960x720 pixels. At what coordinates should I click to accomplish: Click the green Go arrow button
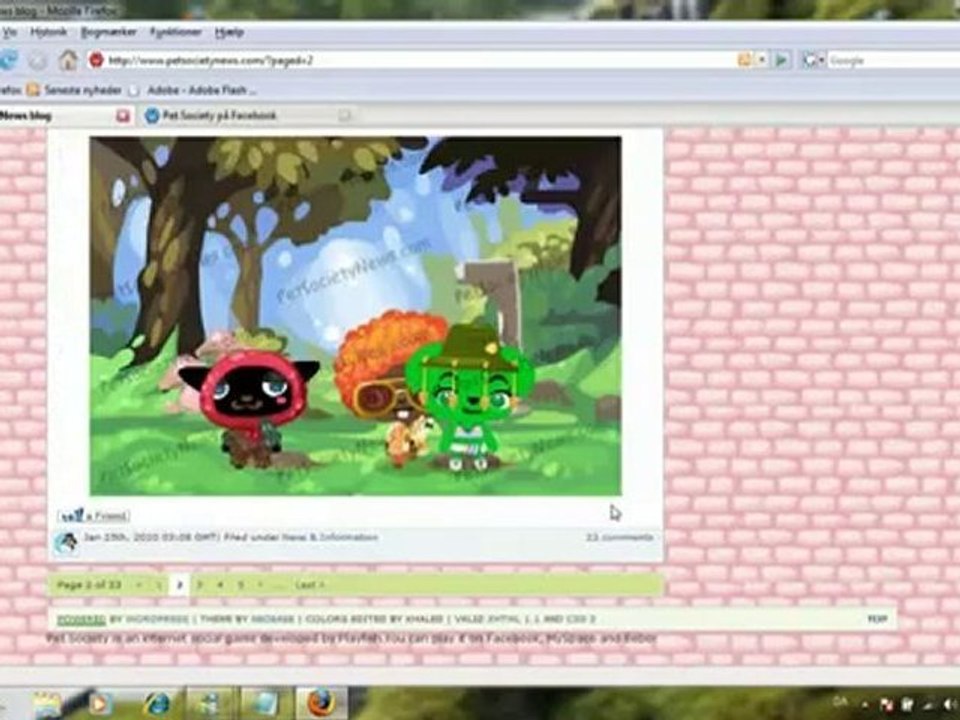pos(782,60)
